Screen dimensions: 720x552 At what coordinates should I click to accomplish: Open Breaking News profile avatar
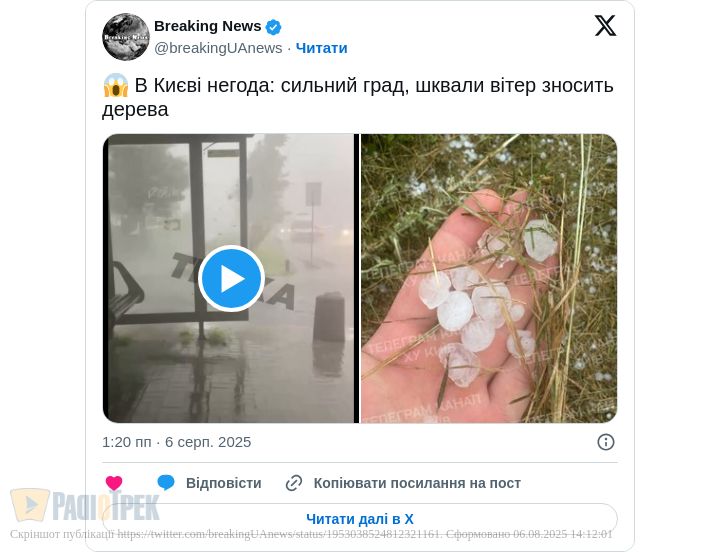point(126,37)
